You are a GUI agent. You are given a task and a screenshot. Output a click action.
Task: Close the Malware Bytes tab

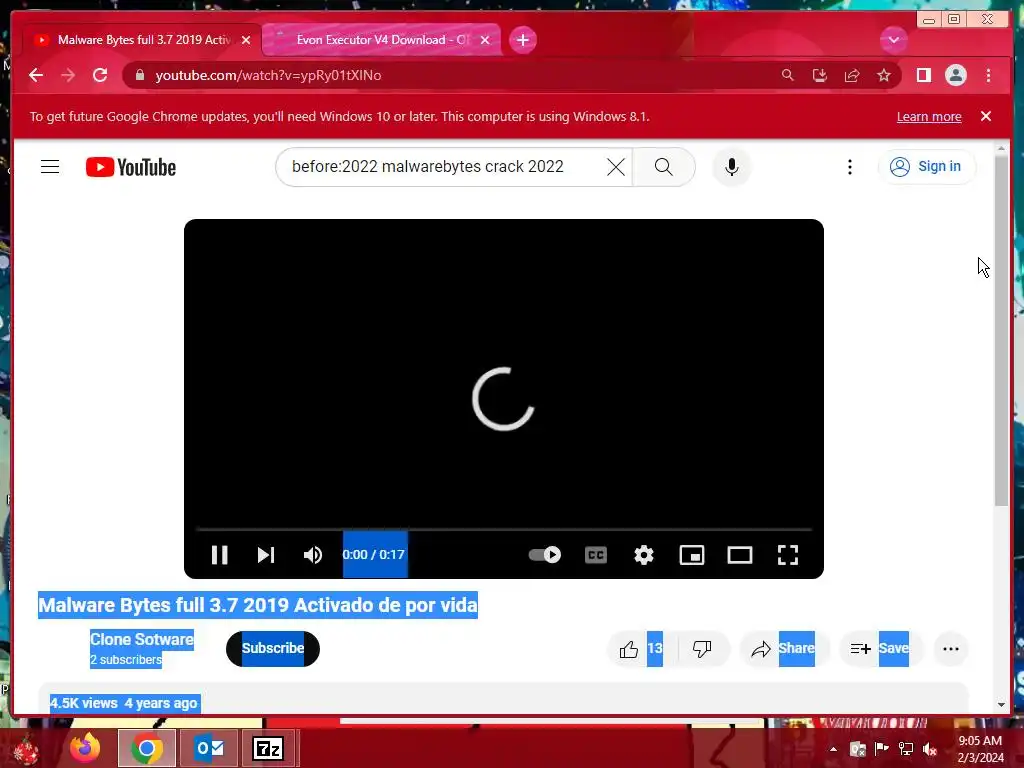tap(246, 40)
